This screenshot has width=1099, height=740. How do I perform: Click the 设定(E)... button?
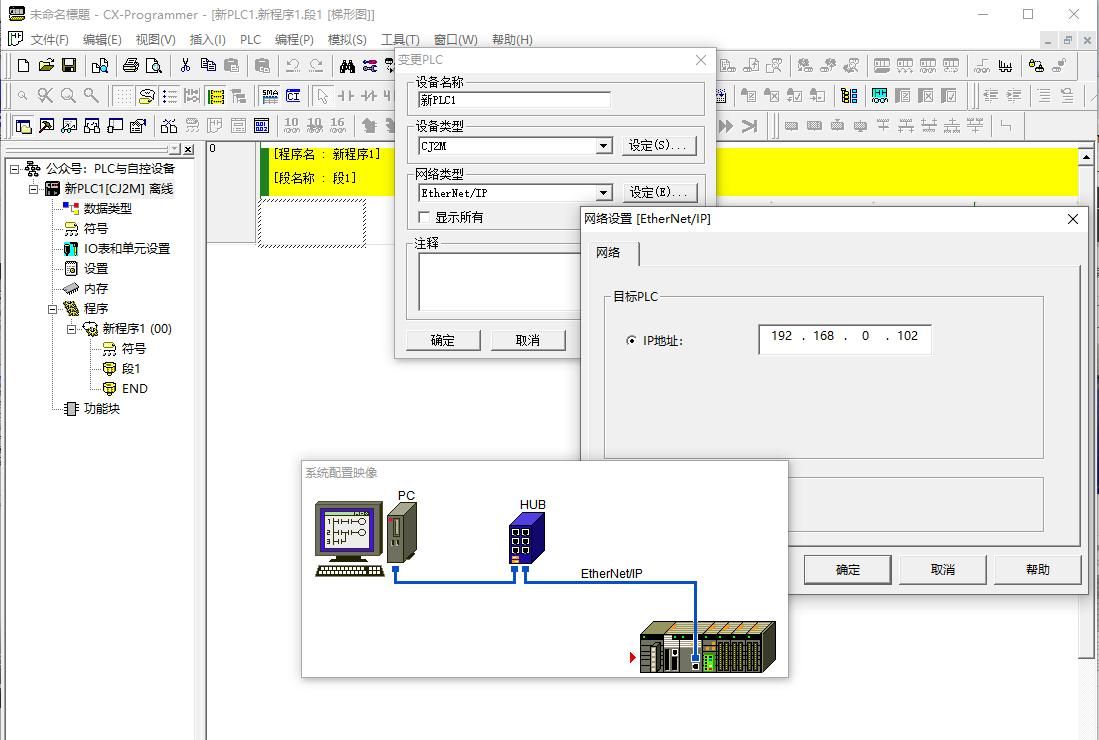[657, 192]
